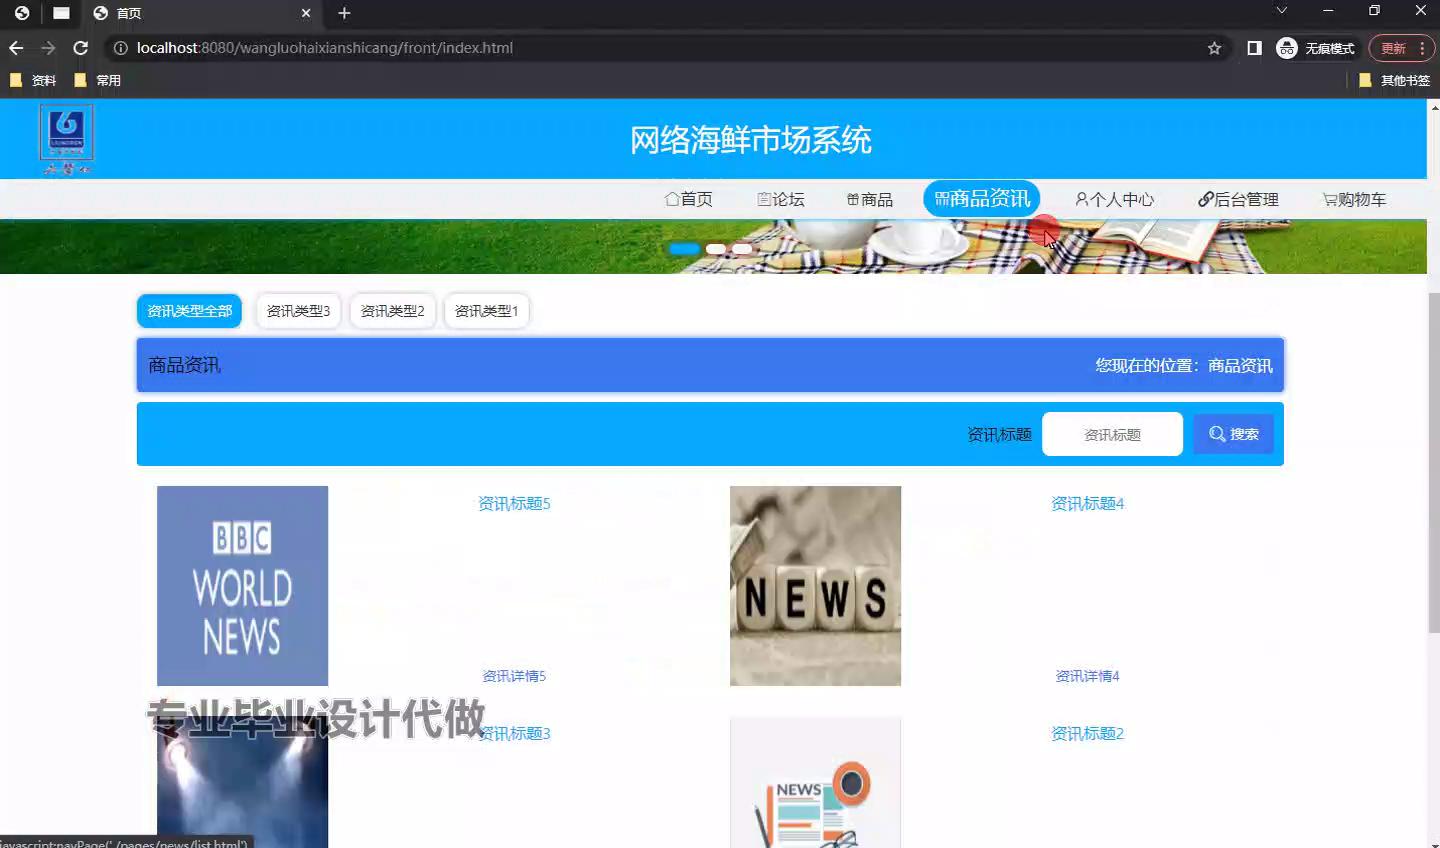Click the 资讯标题 search input field
The width and height of the screenshot is (1440, 848).
pos(1112,434)
